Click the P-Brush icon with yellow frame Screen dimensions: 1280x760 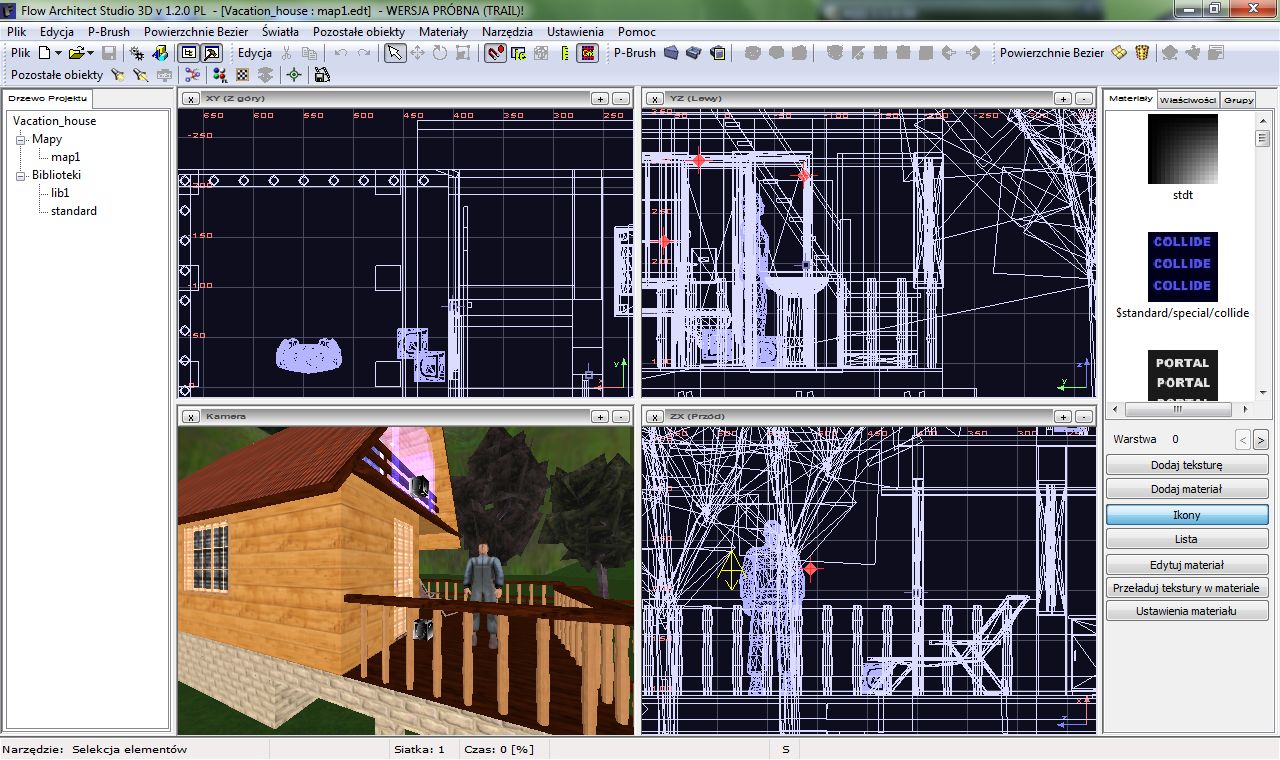[718, 53]
